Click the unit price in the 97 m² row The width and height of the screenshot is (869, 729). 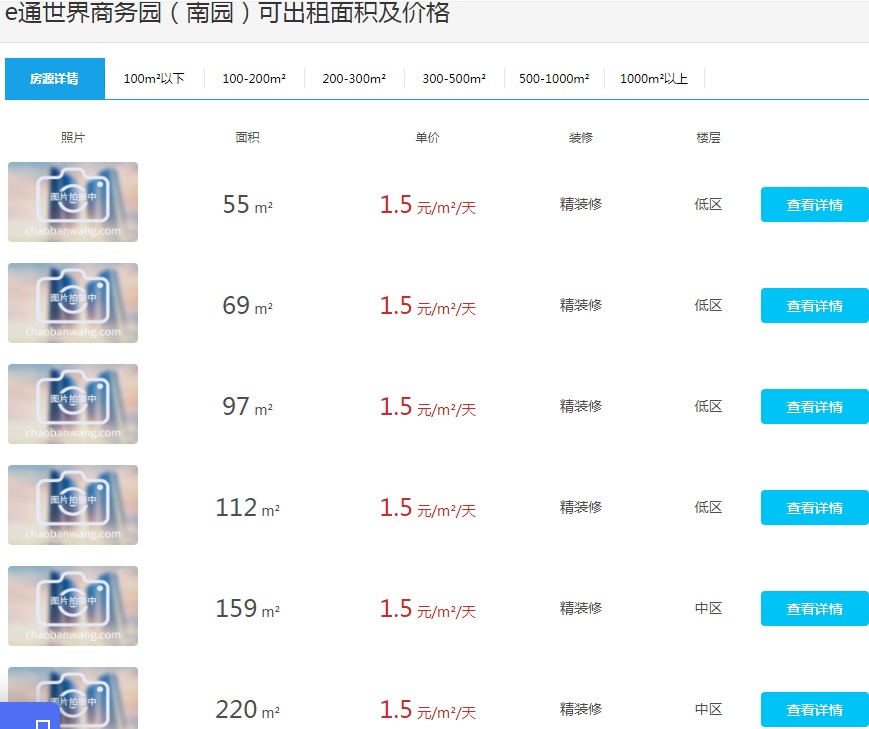click(428, 406)
